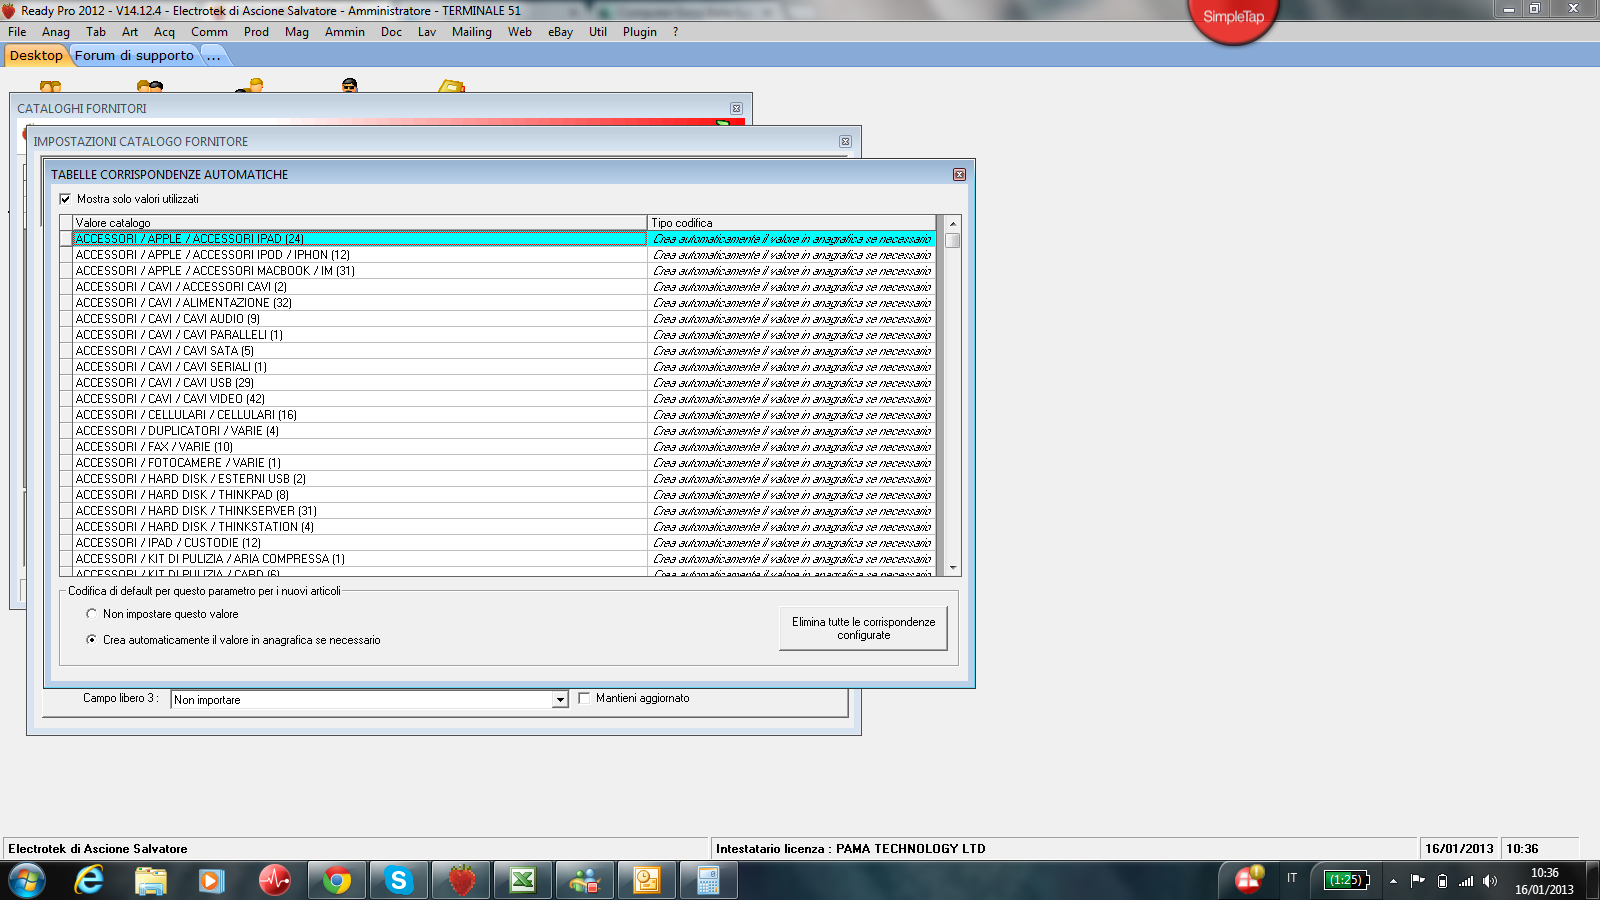Select 'Crea automaticamente il valore in anagrafica' radio
This screenshot has width=1600, height=900.
tap(92, 640)
